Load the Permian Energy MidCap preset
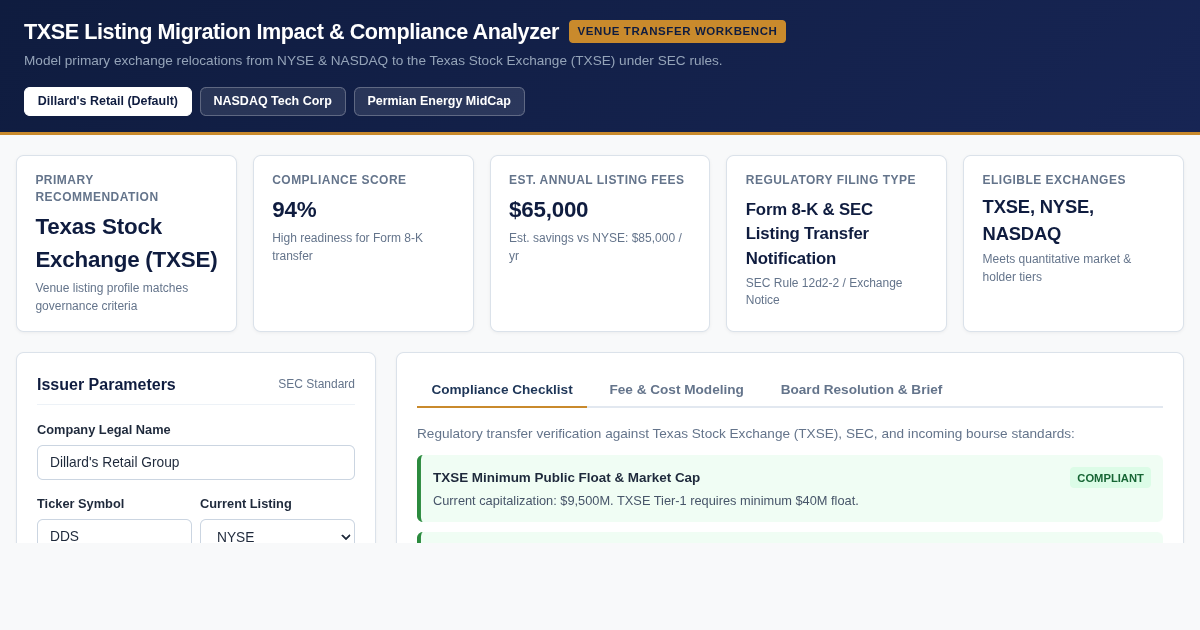 click(439, 101)
